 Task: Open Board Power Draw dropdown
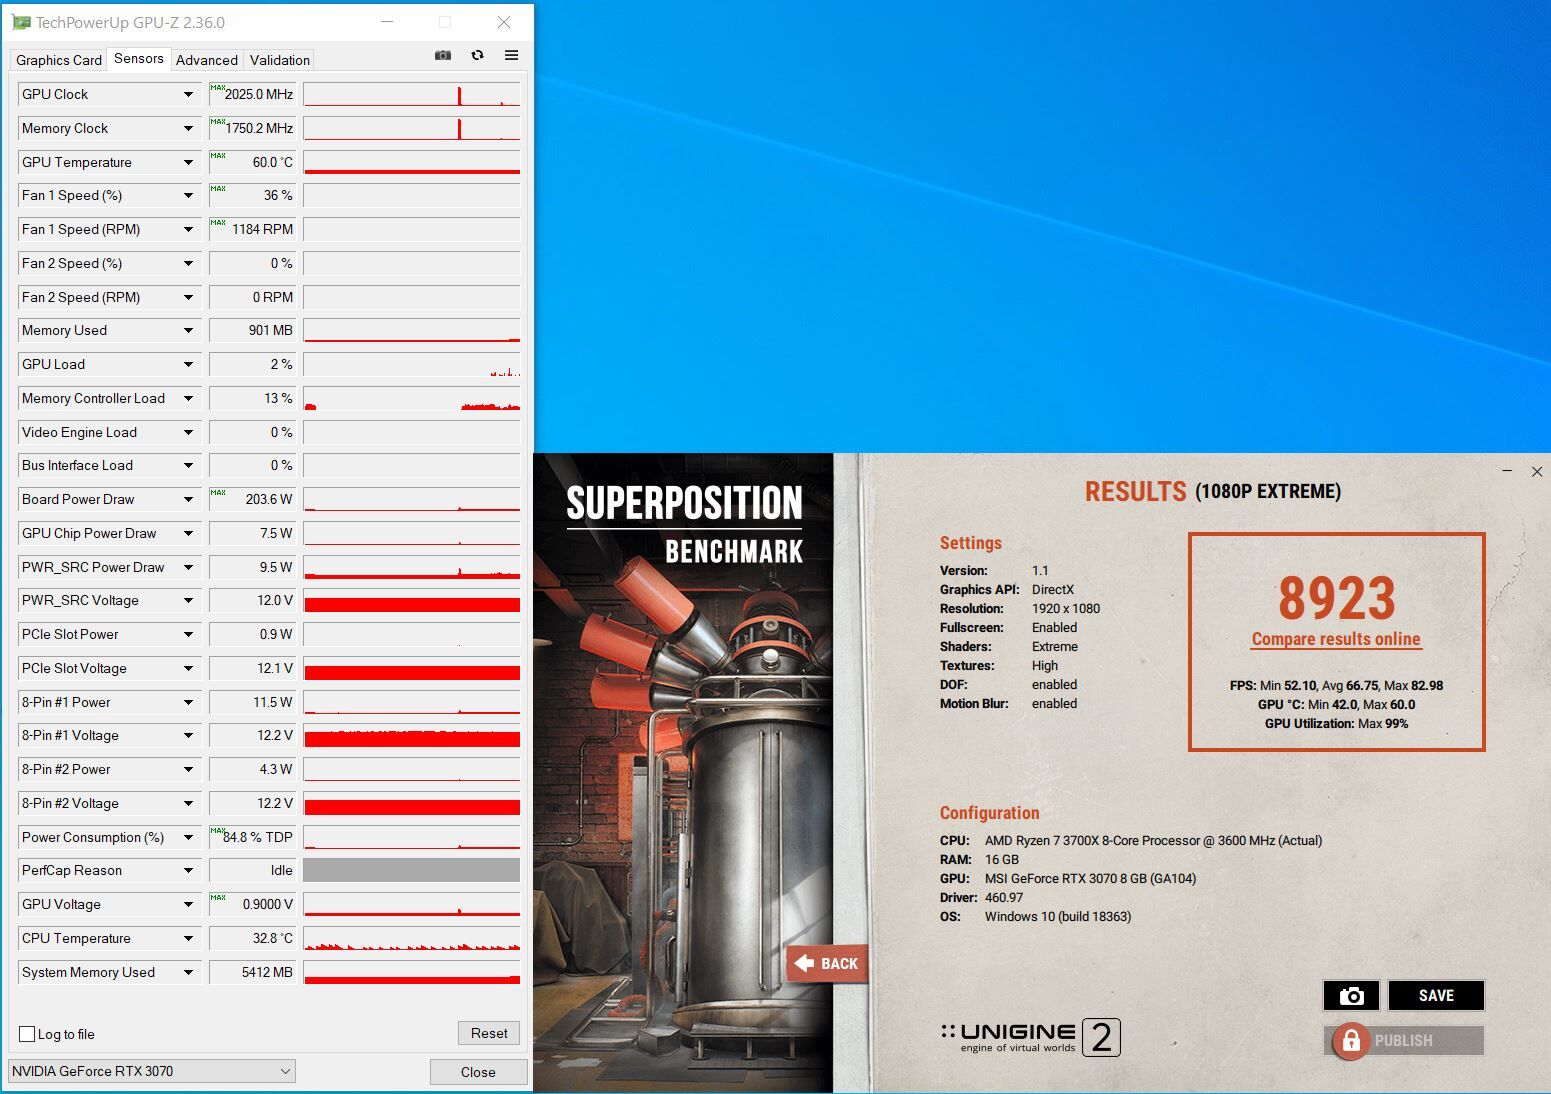tap(188, 499)
